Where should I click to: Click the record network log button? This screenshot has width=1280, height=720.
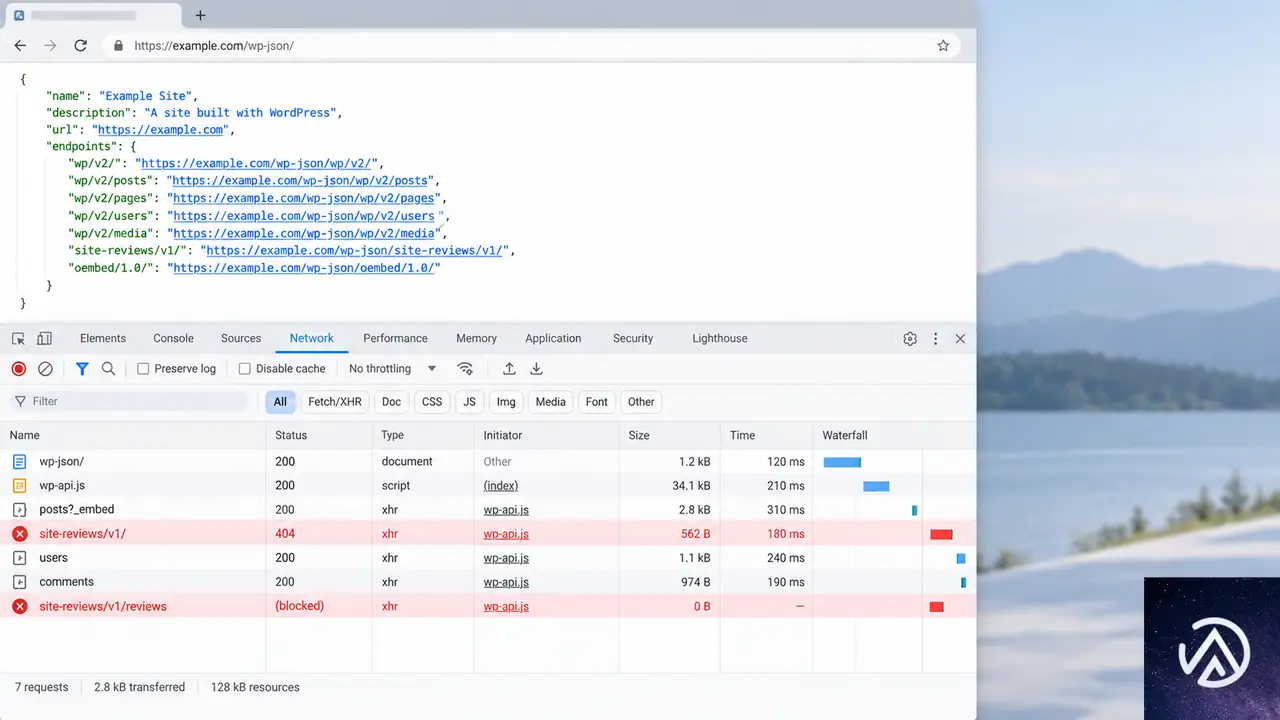click(x=19, y=369)
